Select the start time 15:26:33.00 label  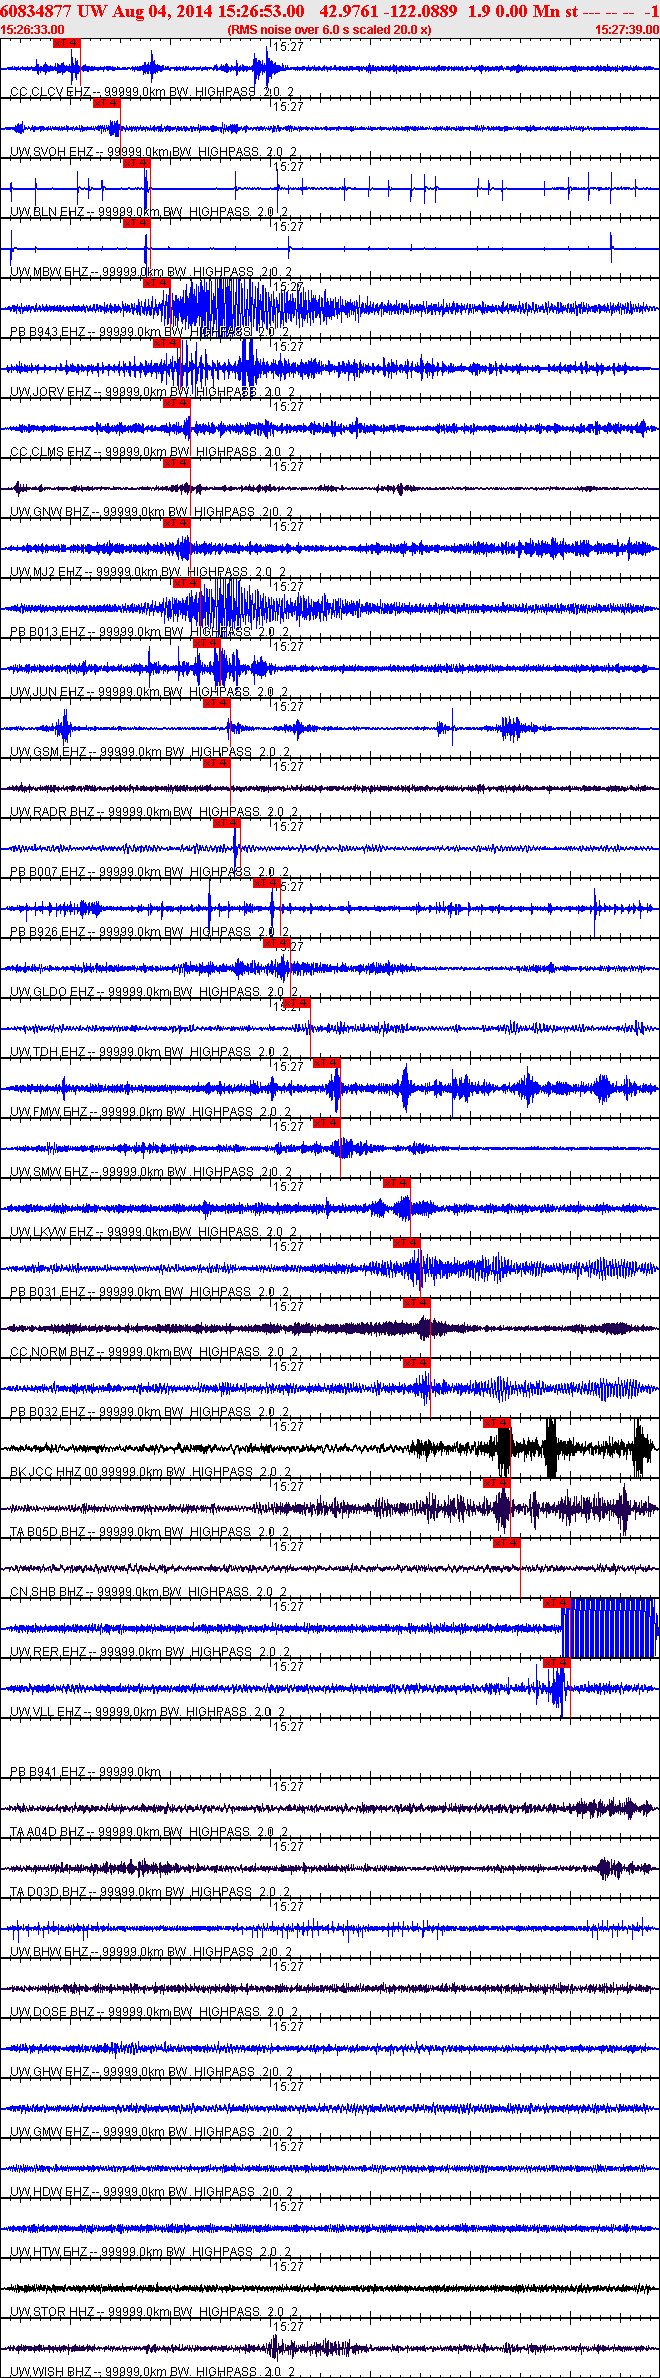pyautogui.click(x=32, y=30)
